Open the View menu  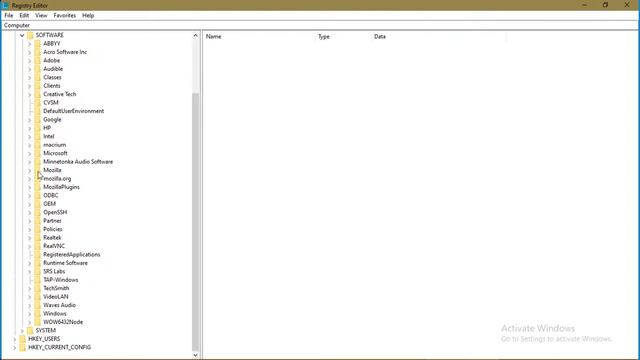41,16
